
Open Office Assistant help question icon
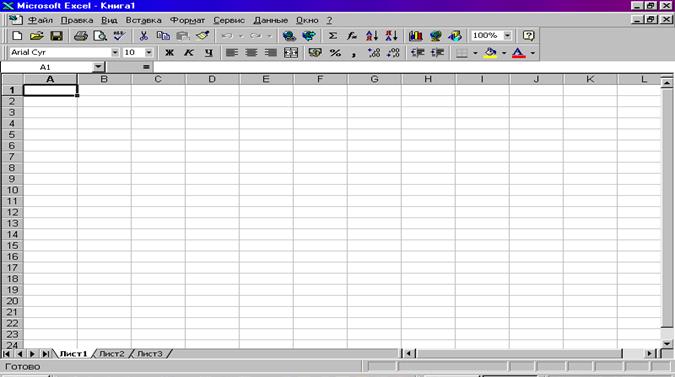click(x=528, y=36)
